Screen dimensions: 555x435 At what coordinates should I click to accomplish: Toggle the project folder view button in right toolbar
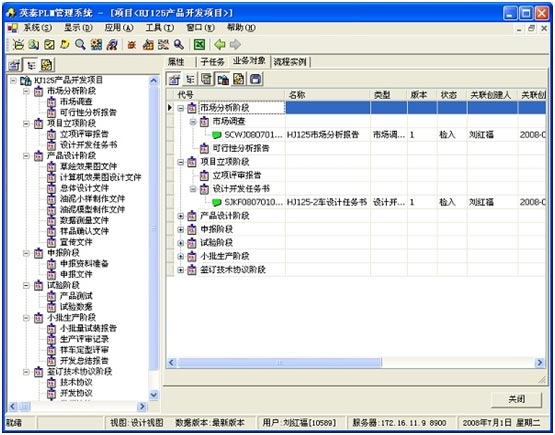(x=223, y=79)
